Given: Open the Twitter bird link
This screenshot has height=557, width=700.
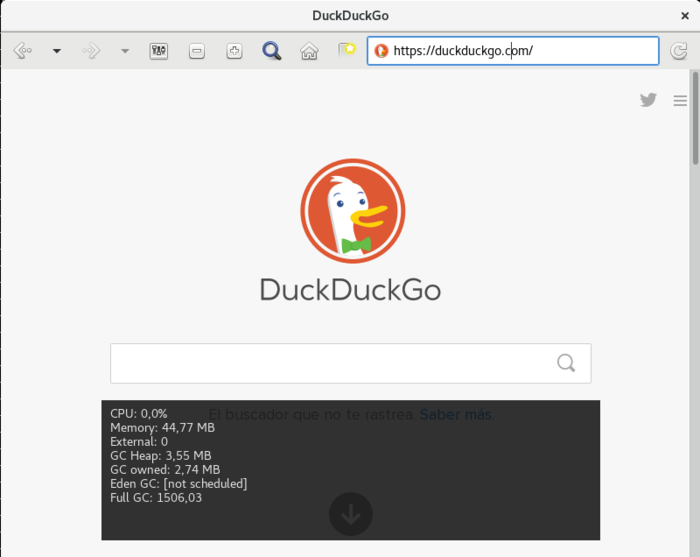Looking at the screenshot, I should click(x=649, y=100).
